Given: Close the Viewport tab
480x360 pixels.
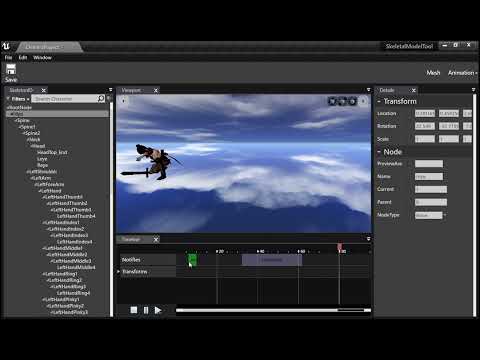Looking at the screenshot, I should coord(155,90).
